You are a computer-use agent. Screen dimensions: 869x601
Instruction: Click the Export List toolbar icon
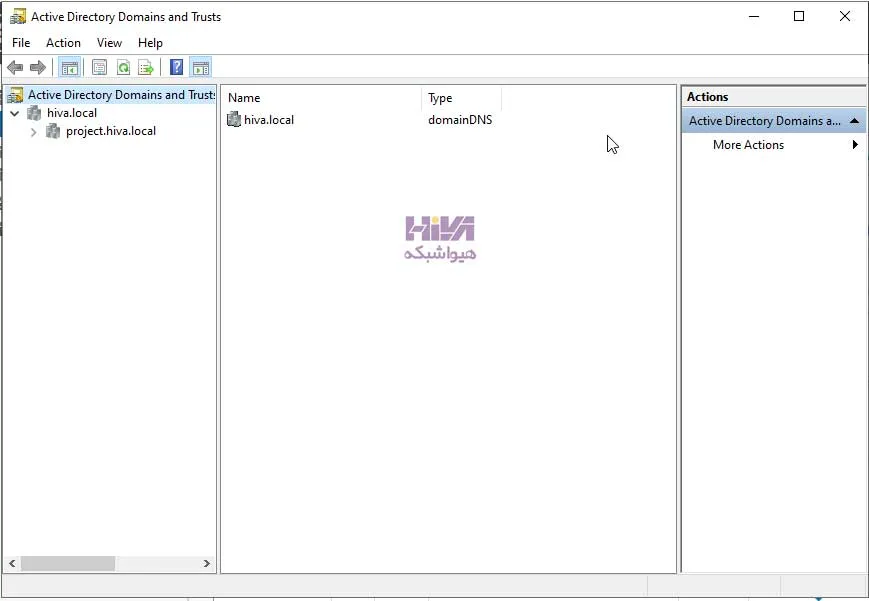pos(146,68)
